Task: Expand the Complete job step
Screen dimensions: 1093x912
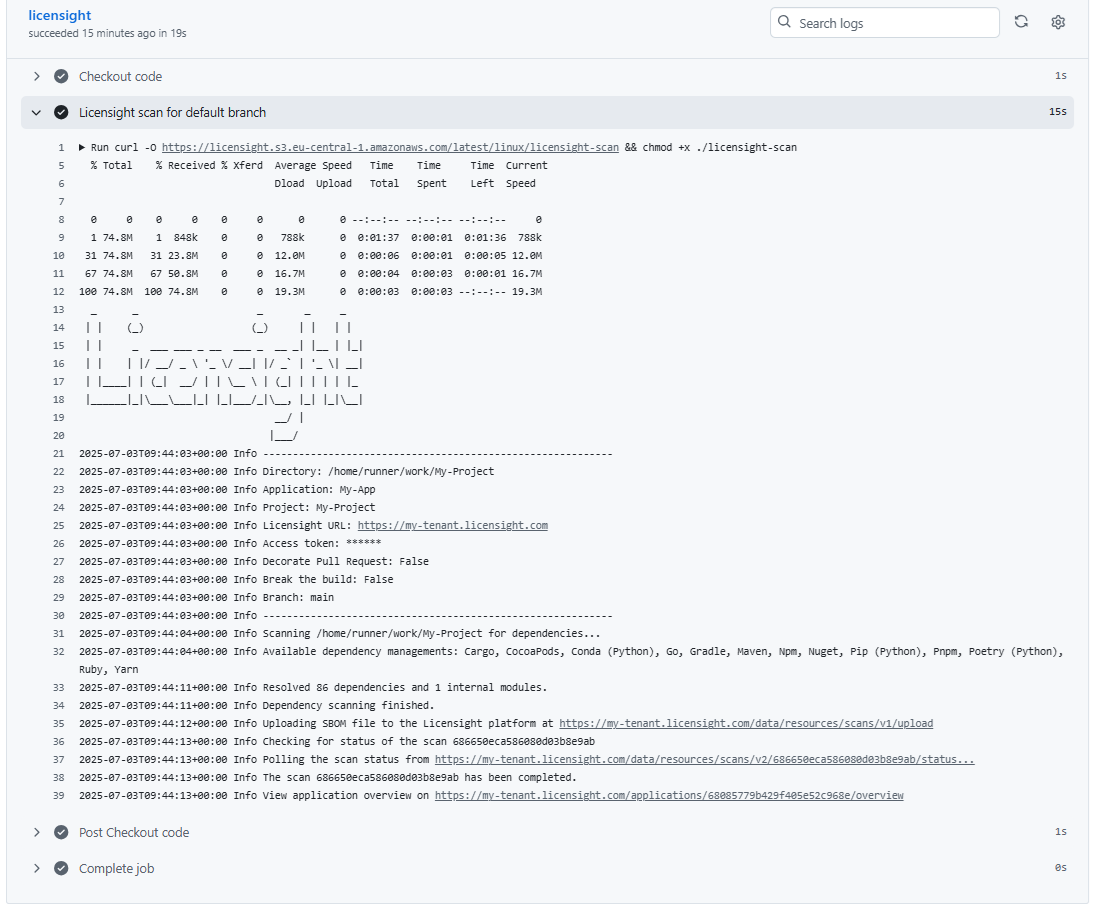Action: tap(37, 868)
